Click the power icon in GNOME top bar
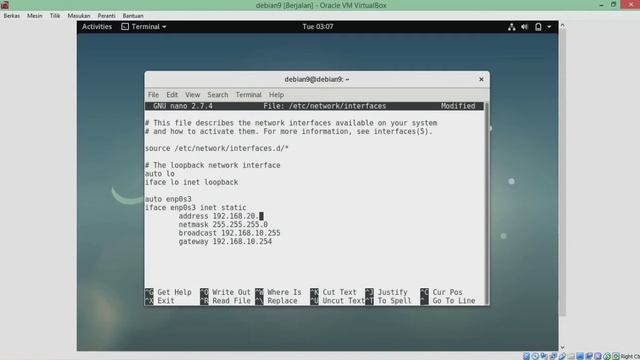The height and width of the screenshot is (360, 640). point(538,27)
